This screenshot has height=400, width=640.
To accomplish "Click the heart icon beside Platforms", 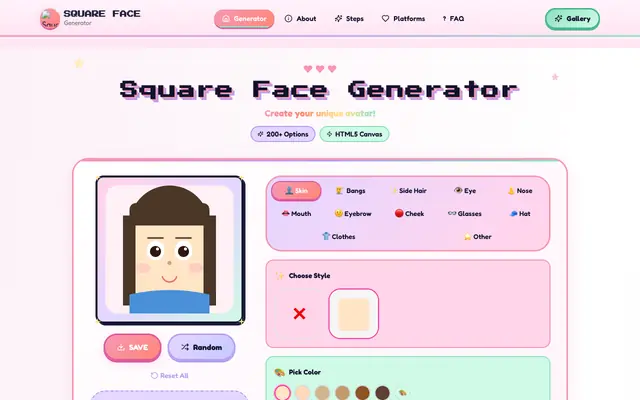I will [x=385, y=18].
